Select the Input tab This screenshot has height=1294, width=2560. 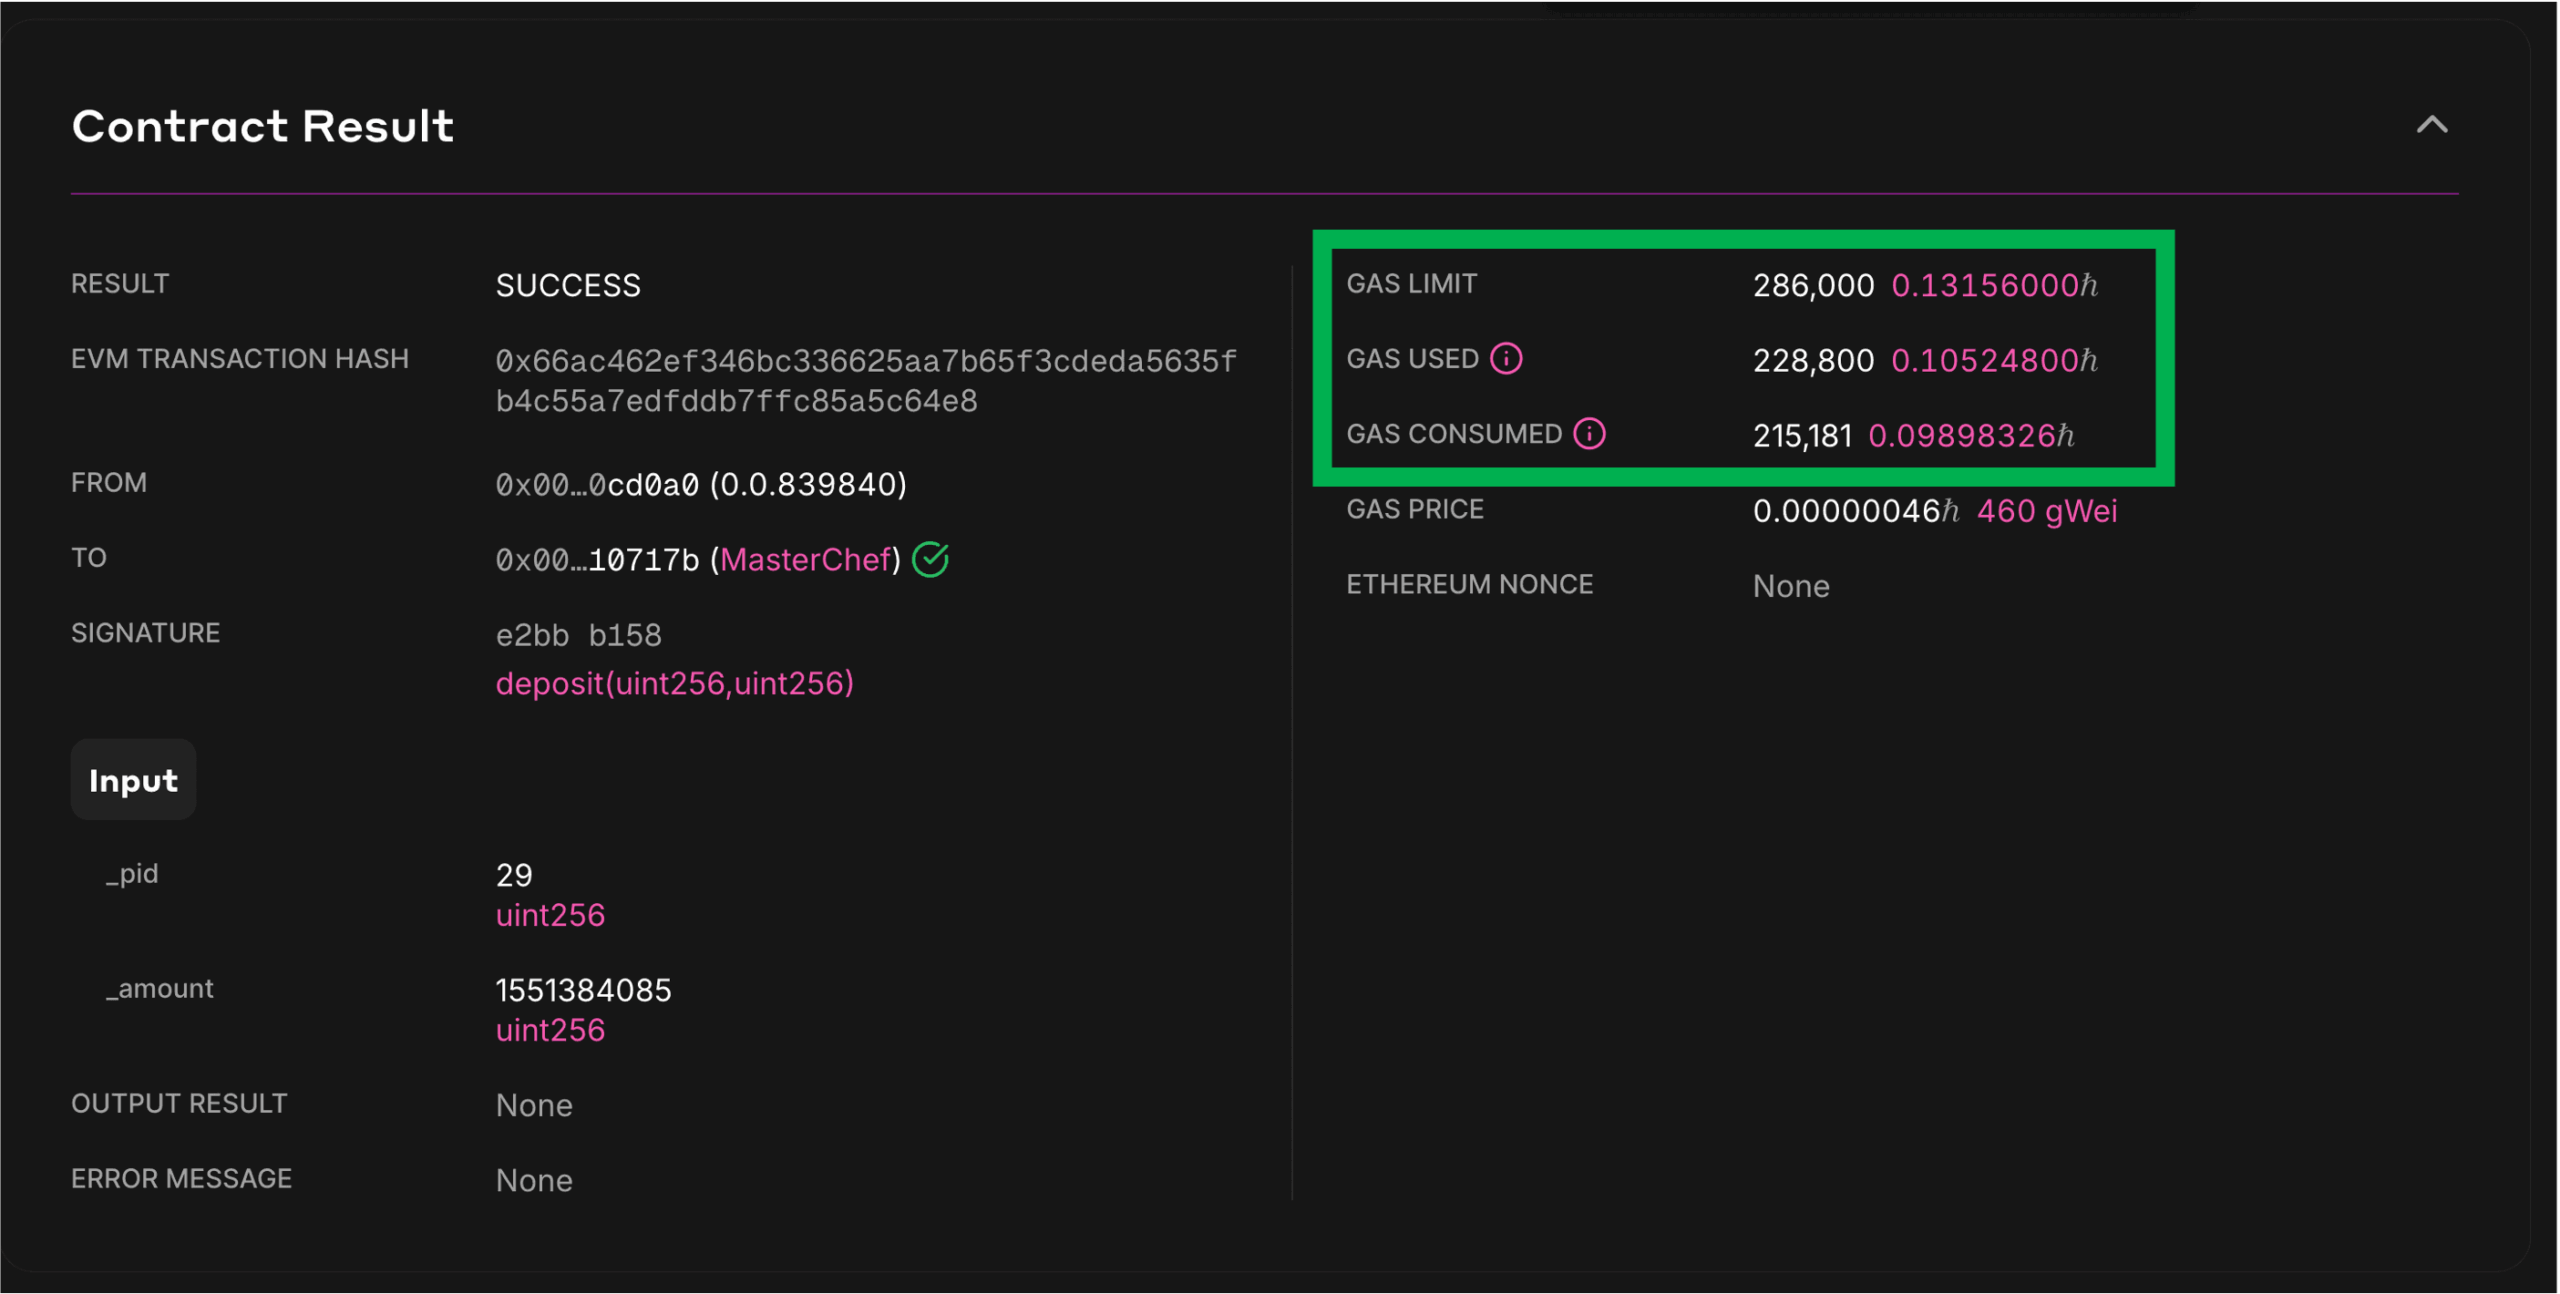click(133, 780)
